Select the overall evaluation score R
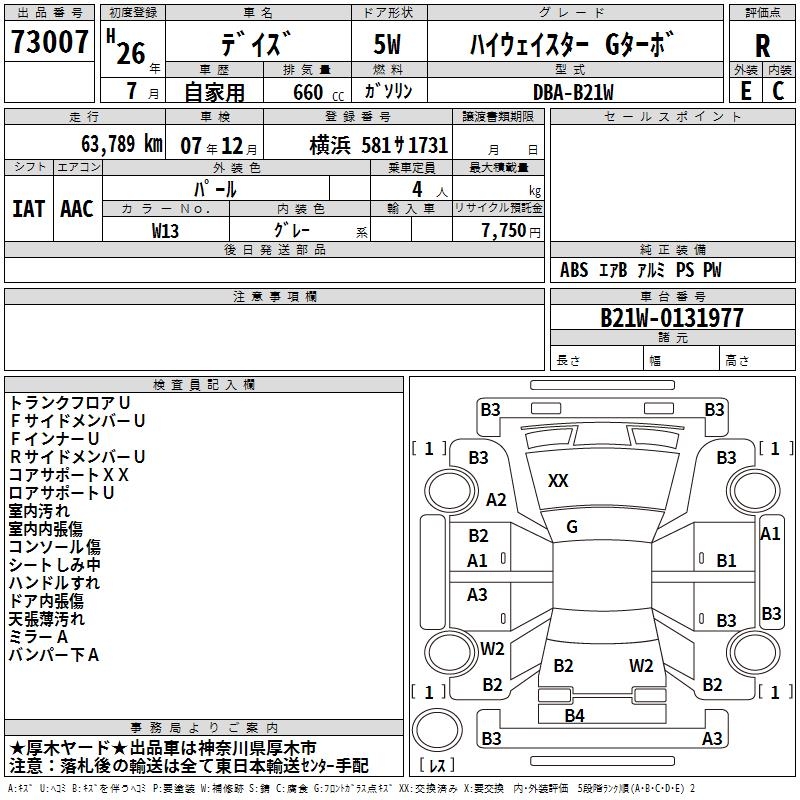The image size is (800, 800). [x=763, y=46]
